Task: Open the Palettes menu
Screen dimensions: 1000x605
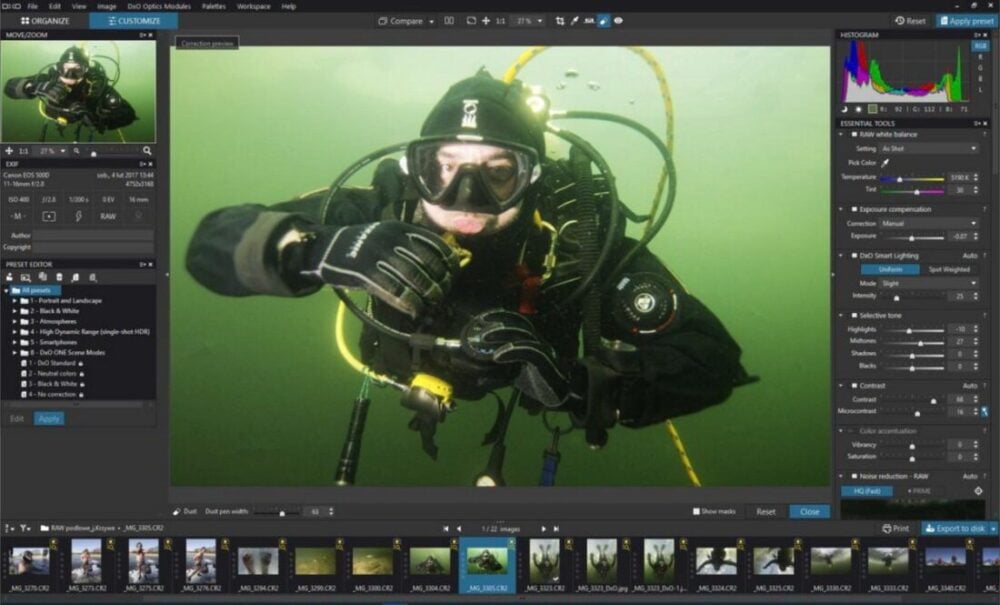Action: click(214, 6)
